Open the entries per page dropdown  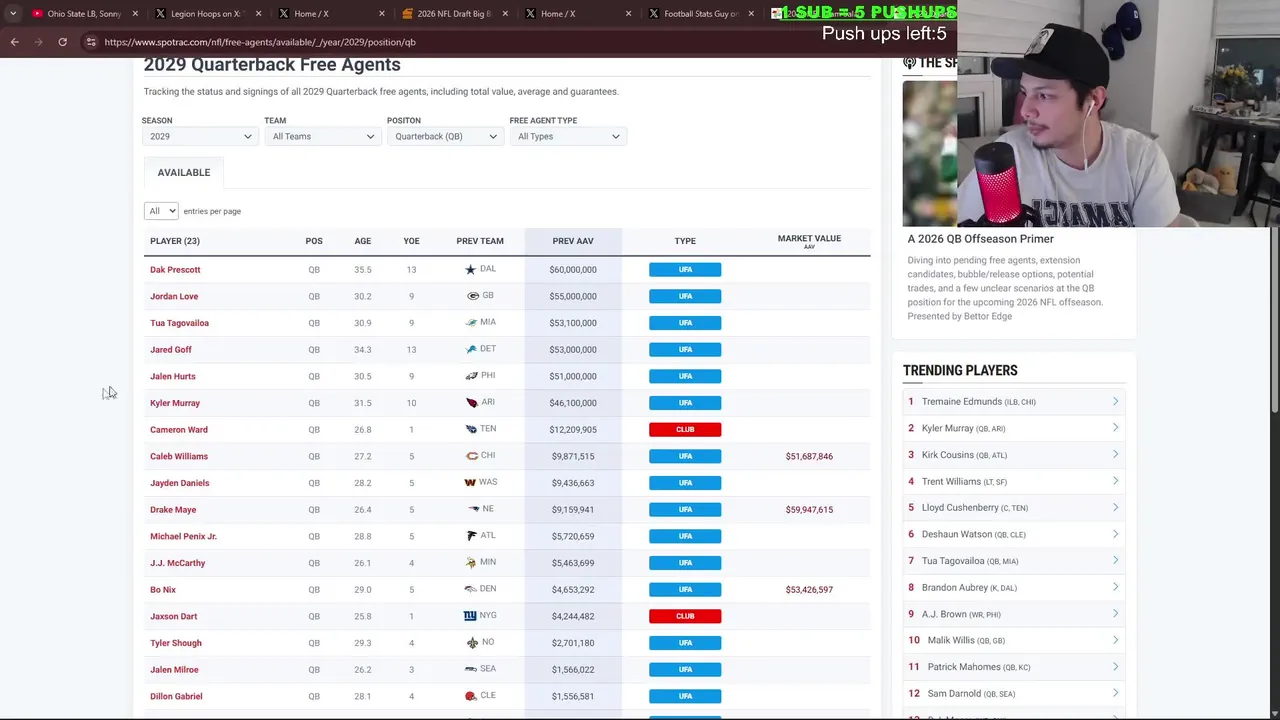161,211
